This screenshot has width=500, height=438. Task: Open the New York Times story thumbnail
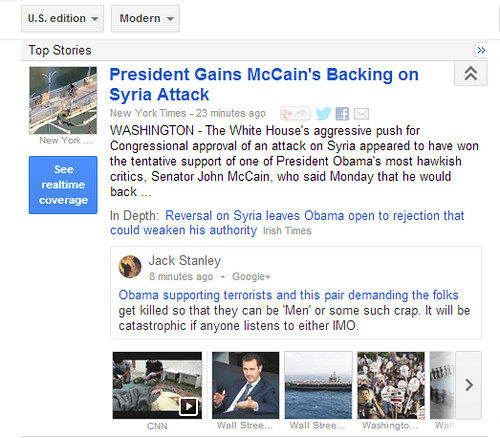[63, 100]
